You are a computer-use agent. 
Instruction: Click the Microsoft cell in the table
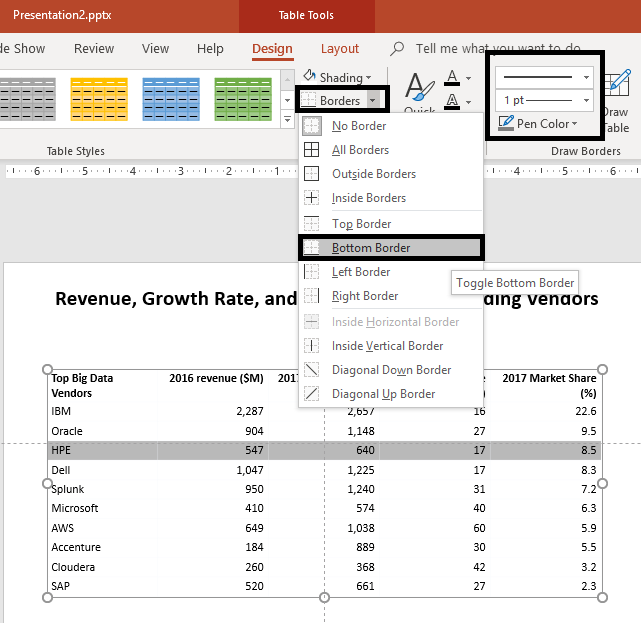(103, 508)
